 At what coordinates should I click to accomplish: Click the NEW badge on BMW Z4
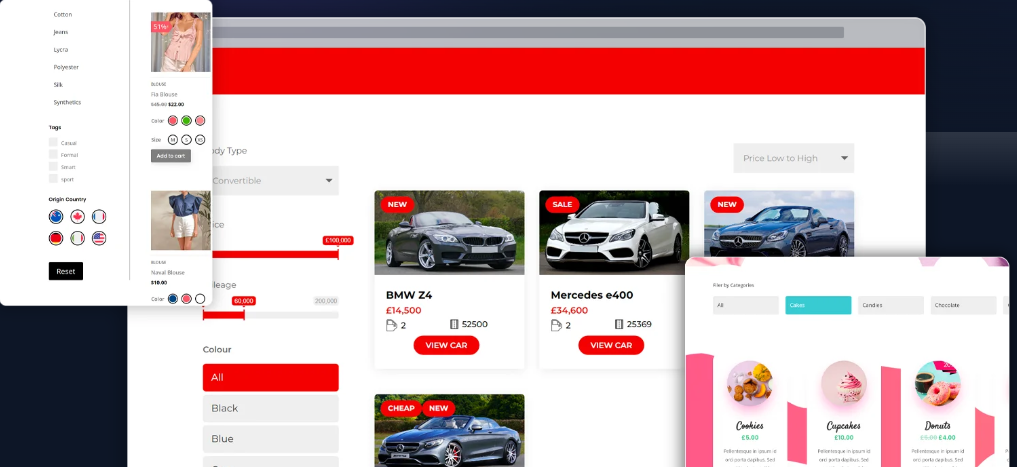(x=397, y=204)
